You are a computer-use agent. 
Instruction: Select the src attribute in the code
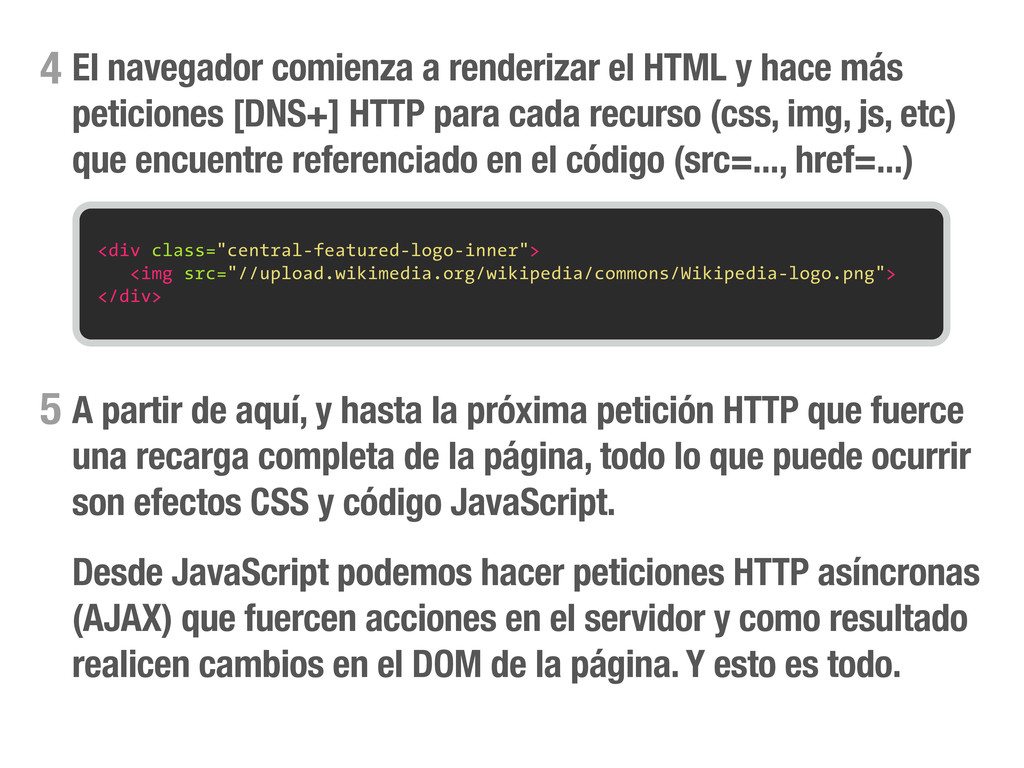200,274
